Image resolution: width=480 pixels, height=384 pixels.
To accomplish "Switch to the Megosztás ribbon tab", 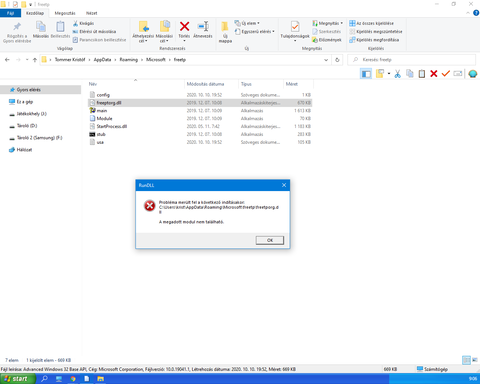I will [x=65, y=13].
